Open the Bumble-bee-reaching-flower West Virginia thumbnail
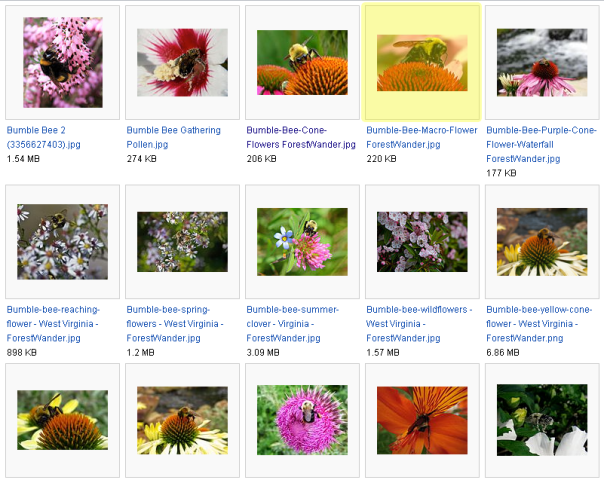Screen dimensions: 604x483 [x=62, y=242]
